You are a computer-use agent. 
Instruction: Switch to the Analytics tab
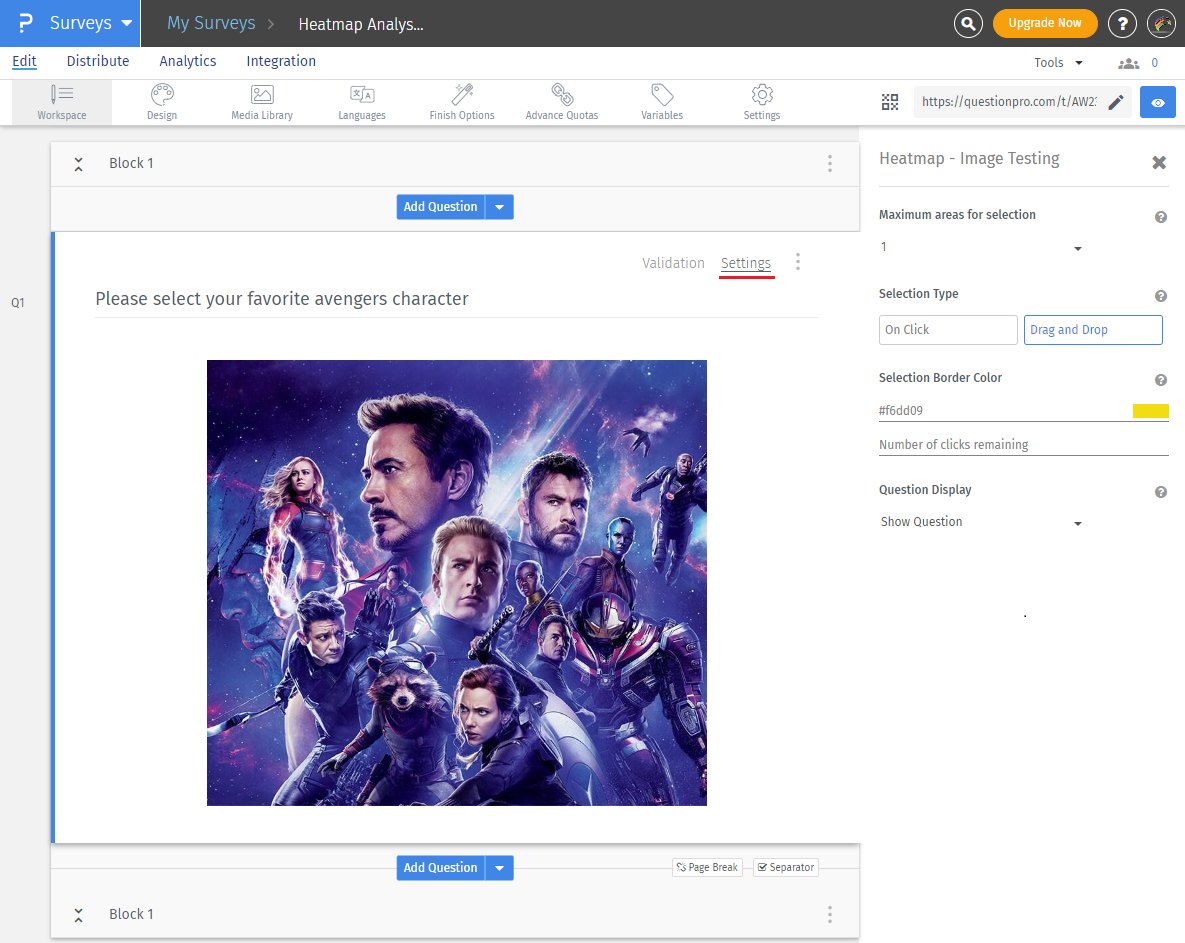click(x=187, y=61)
